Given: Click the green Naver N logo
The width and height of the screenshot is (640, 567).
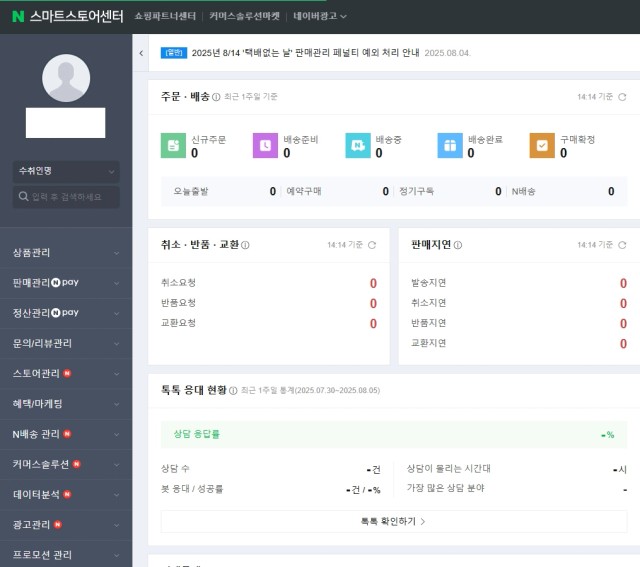Looking at the screenshot, I should 18,16.
